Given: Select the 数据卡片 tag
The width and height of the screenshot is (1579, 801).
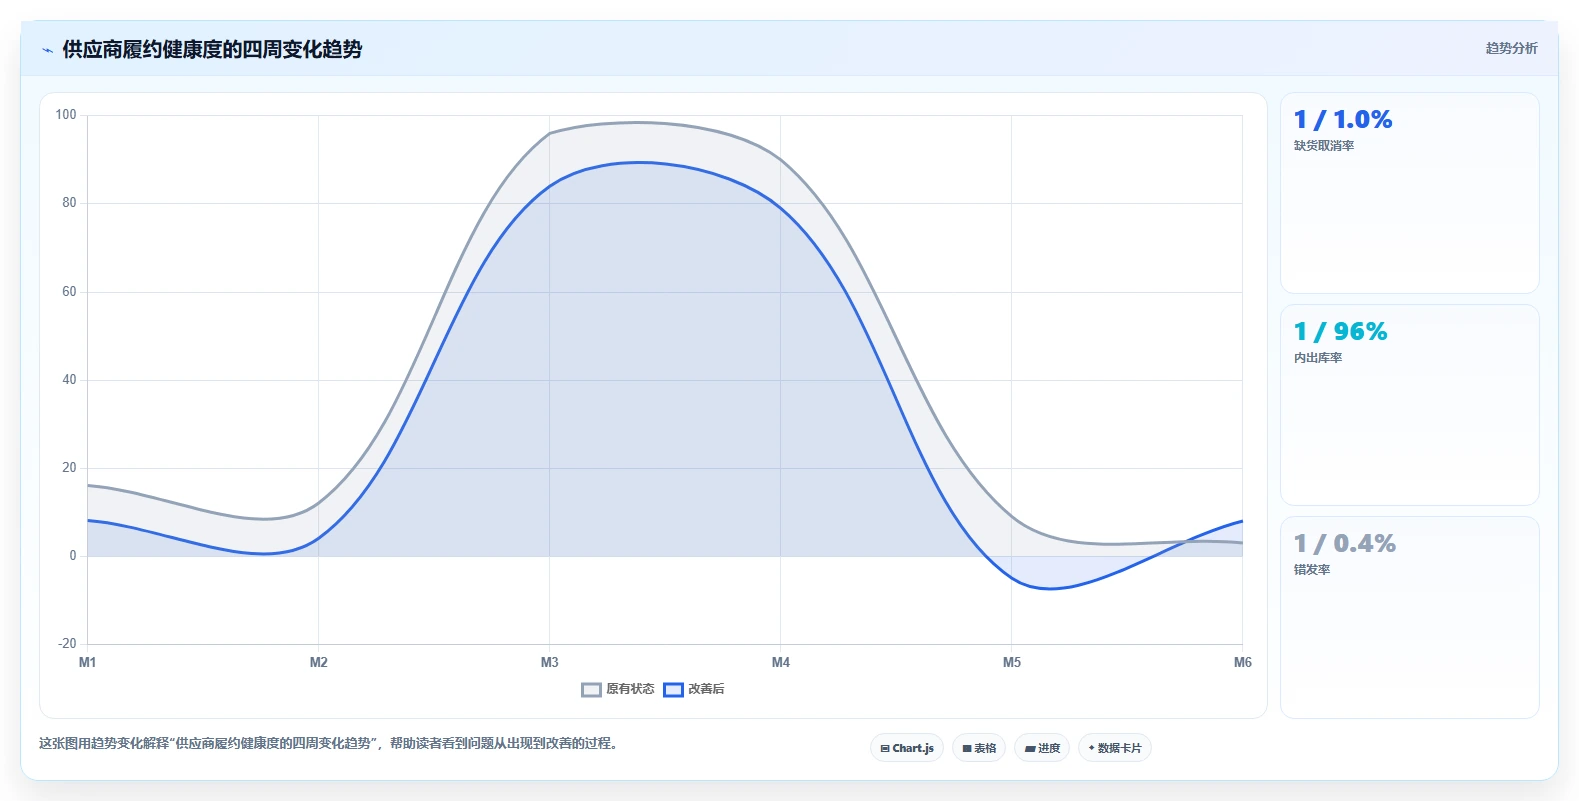Looking at the screenshot, I should 1115,748.
